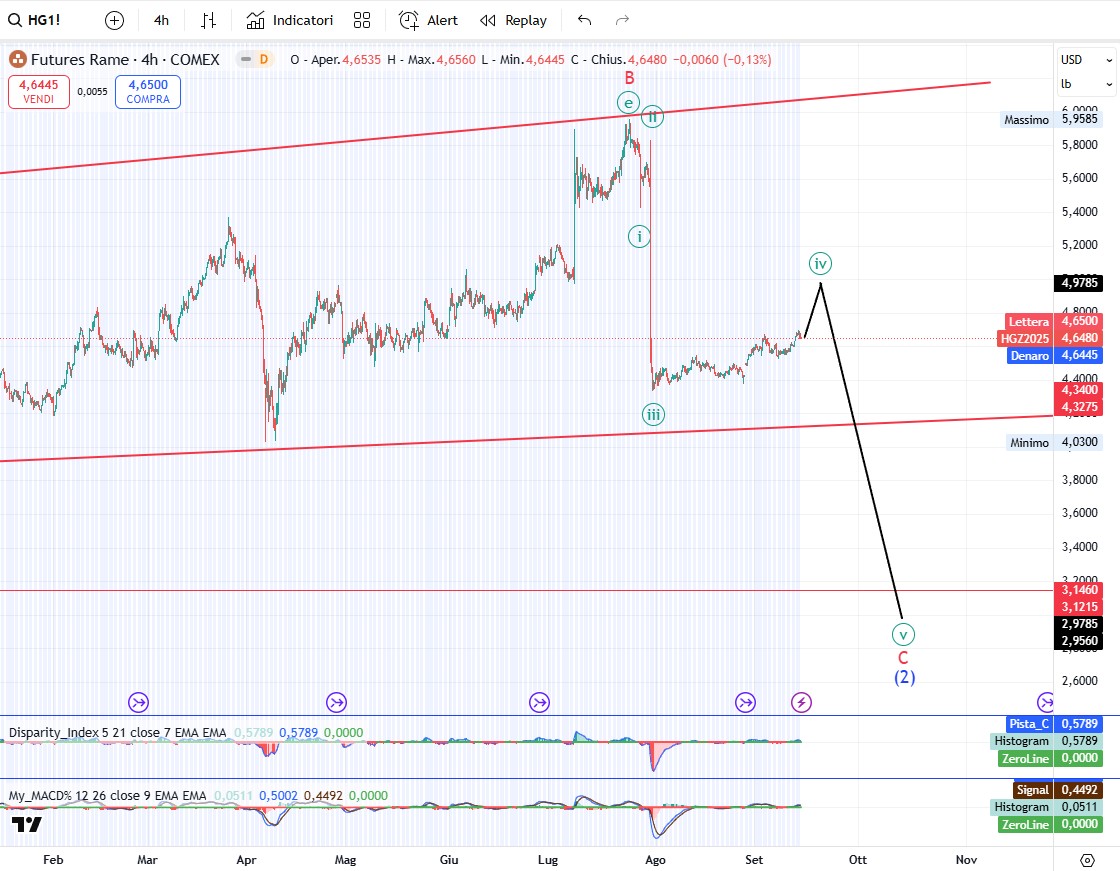
Task: Click the Disparity_Index indicator legend
Action: (x=117, y=732)
